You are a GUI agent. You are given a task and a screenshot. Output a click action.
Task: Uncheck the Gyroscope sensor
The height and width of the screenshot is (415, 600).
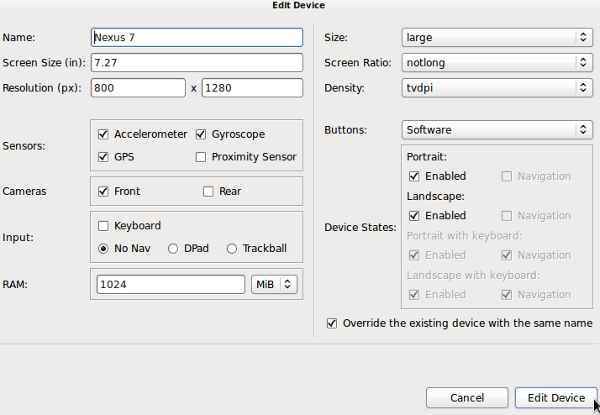click(201, 134)
